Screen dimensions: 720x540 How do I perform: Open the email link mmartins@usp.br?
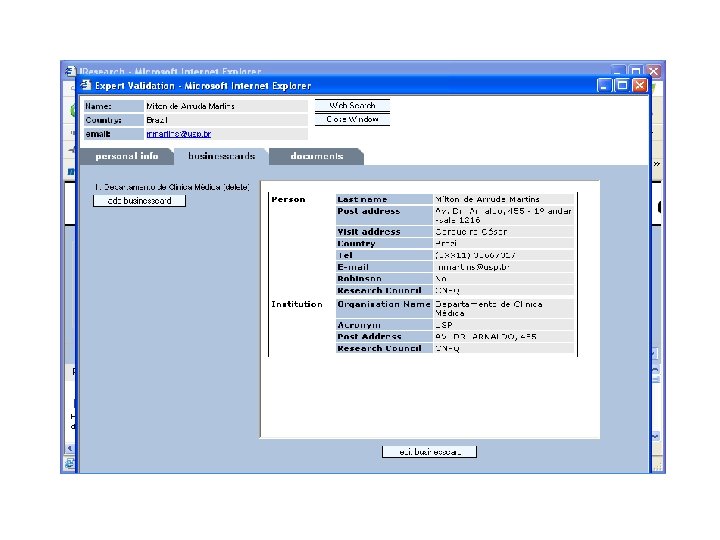(x=179, y=134)
